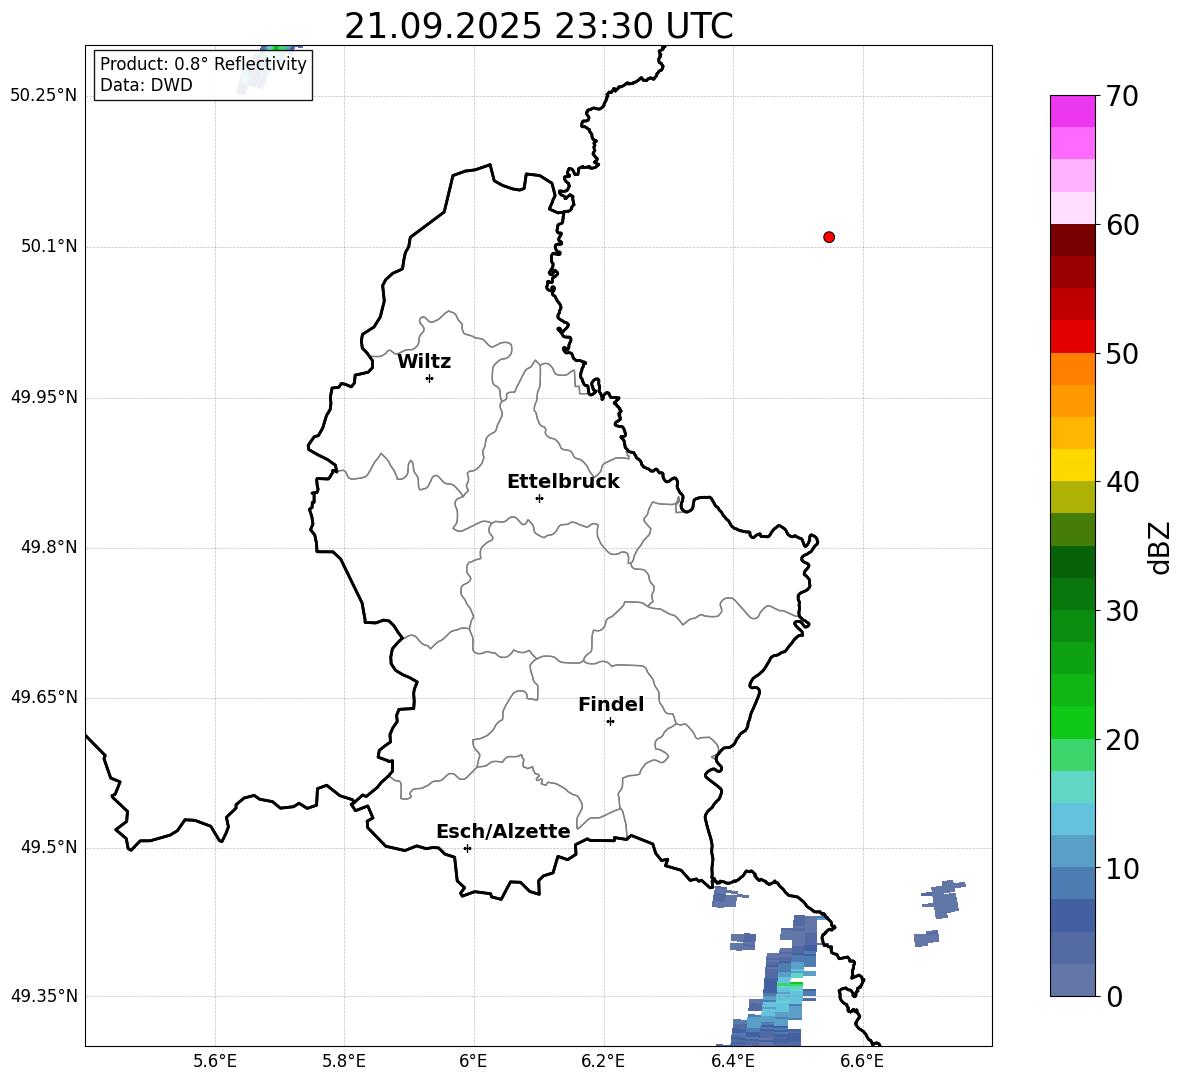The image size is (1184, 1081).
Task: Click the latitude label '50.25°N'
Action: (44, 96)
